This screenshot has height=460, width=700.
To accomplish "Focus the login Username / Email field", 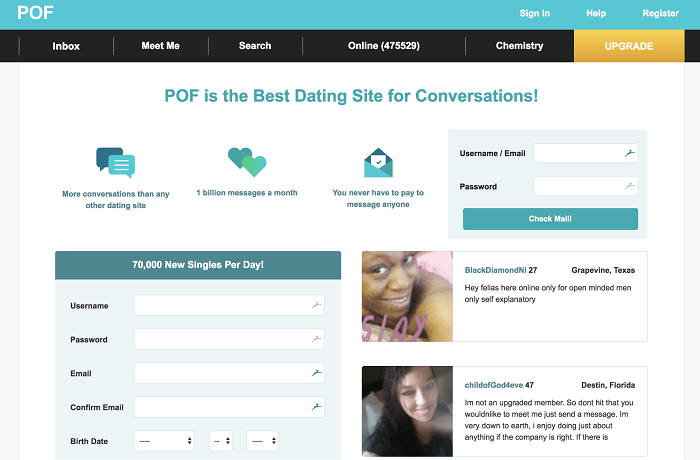I will click(585, 153).
